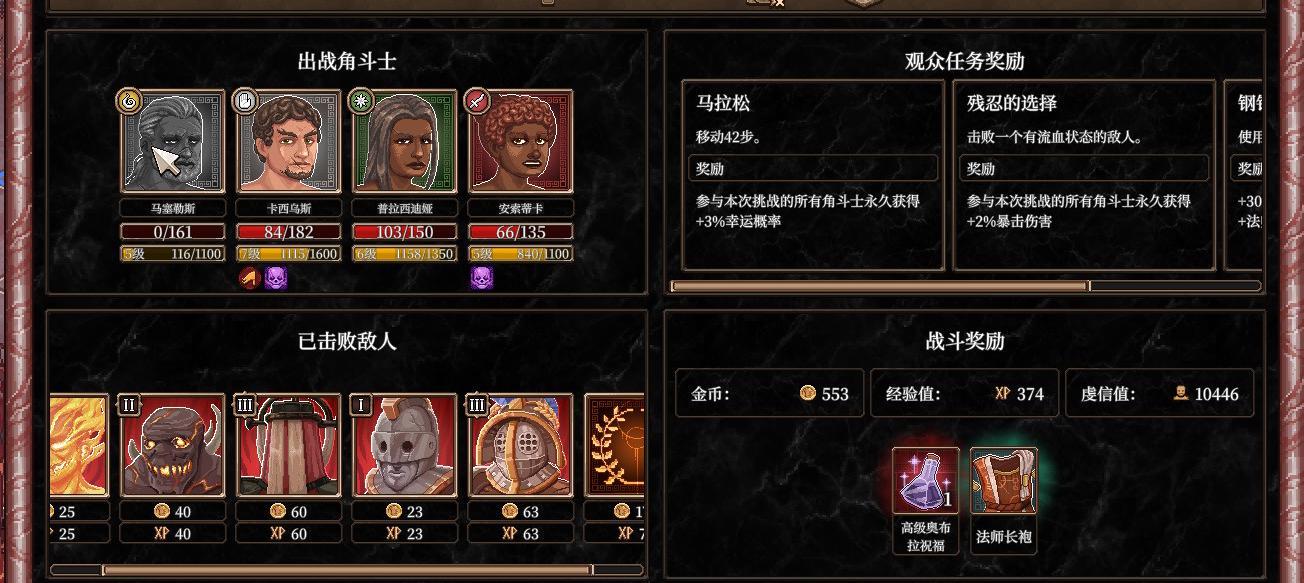The image size is (1304, 583).
Task: Open the 马拉松 audience quest card
Action: (813, 175)
